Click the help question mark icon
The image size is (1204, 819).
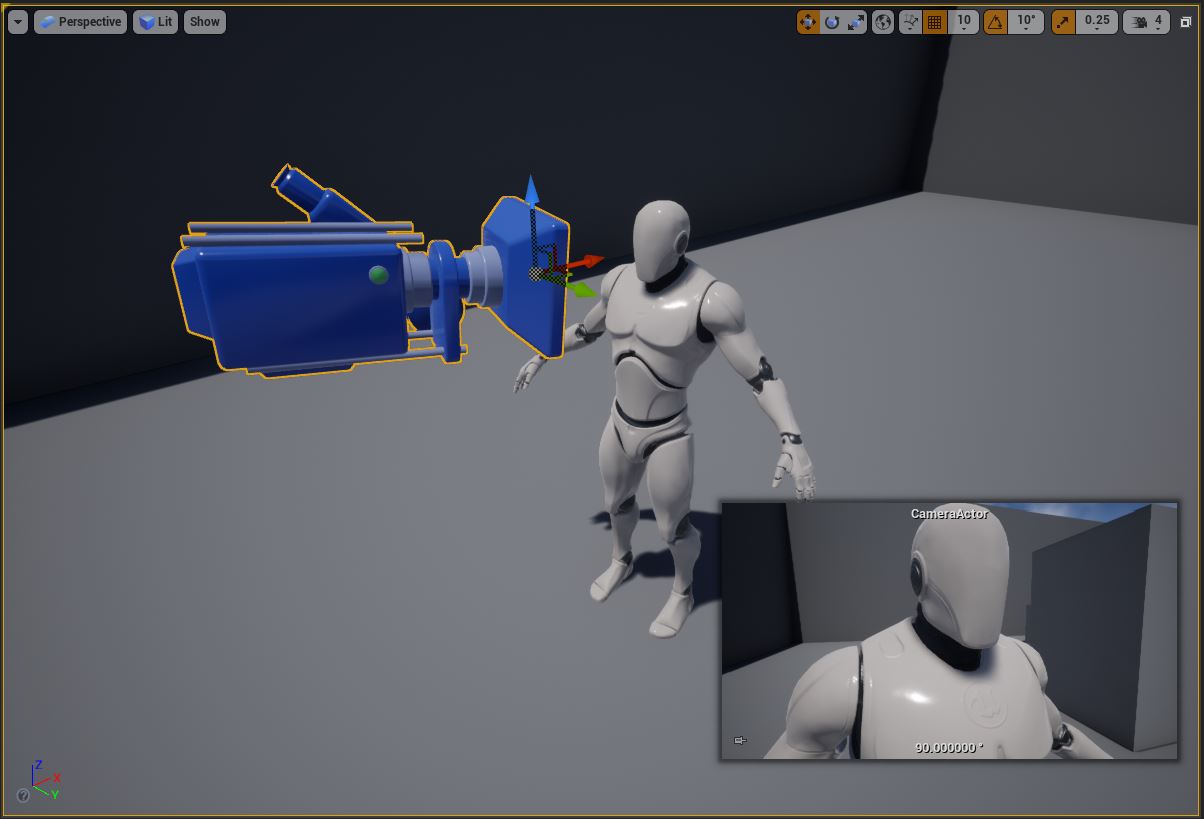22,797
